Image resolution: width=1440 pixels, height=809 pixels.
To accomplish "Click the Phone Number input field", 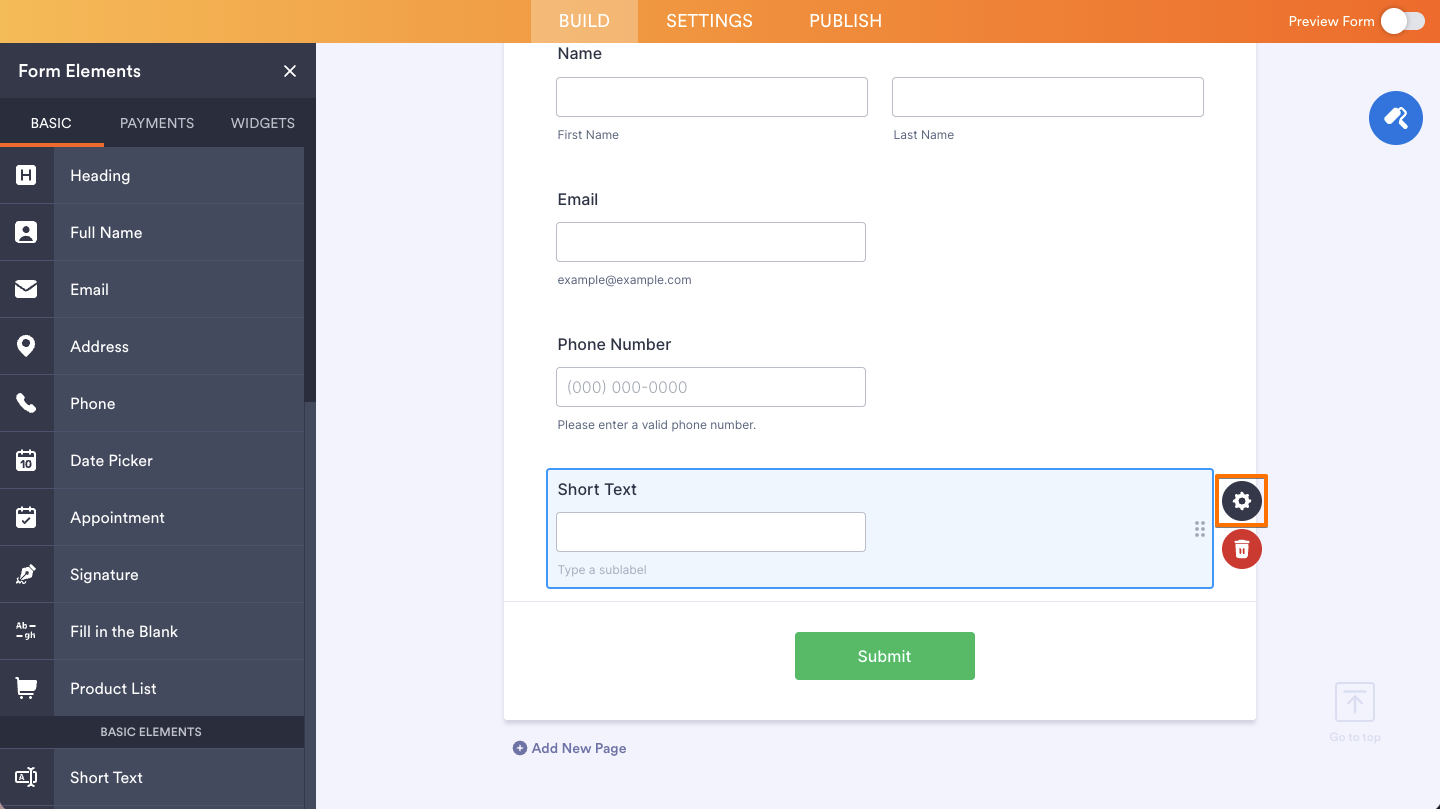I will coord(711,387).
